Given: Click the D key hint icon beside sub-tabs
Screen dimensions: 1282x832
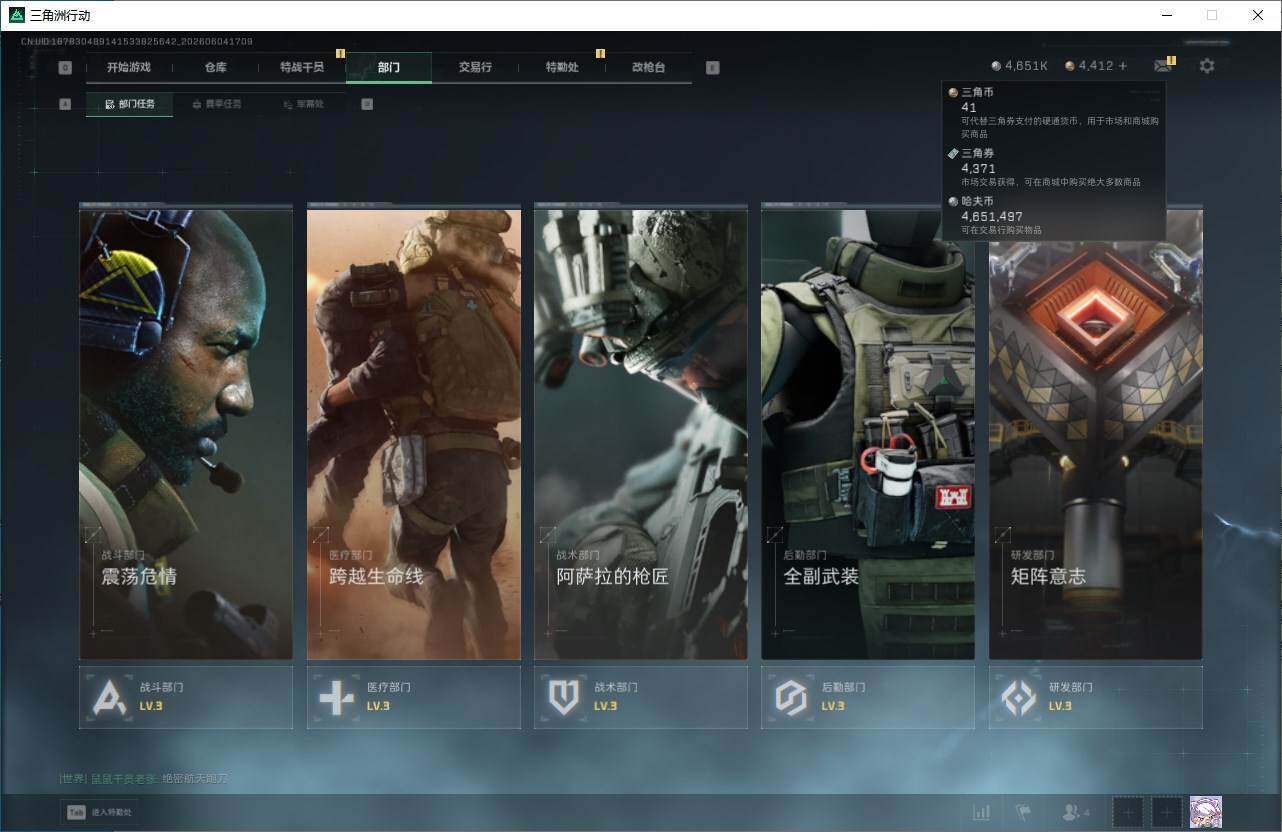Looking at the screenshot, I should 367,104.
